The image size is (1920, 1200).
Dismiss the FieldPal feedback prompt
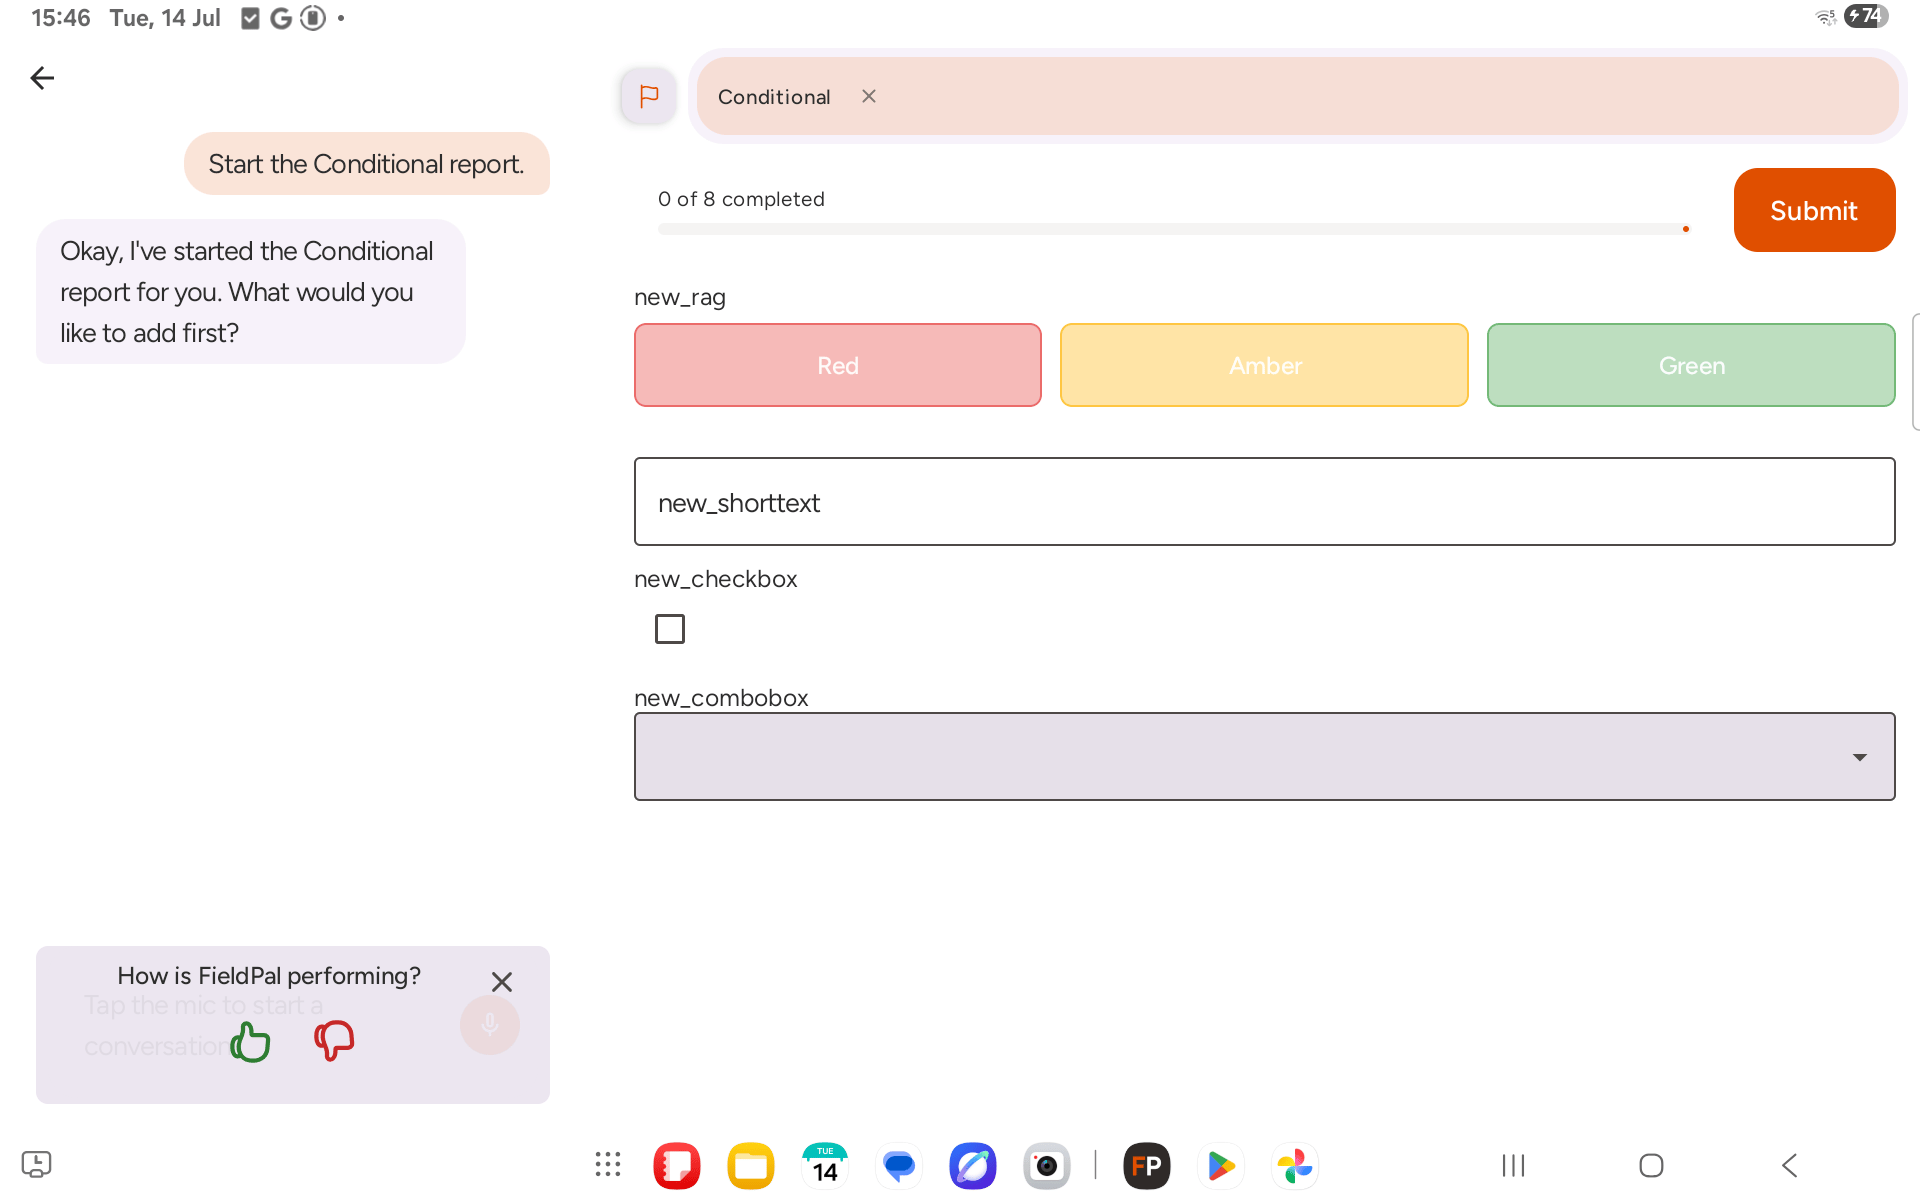point(502,982)
